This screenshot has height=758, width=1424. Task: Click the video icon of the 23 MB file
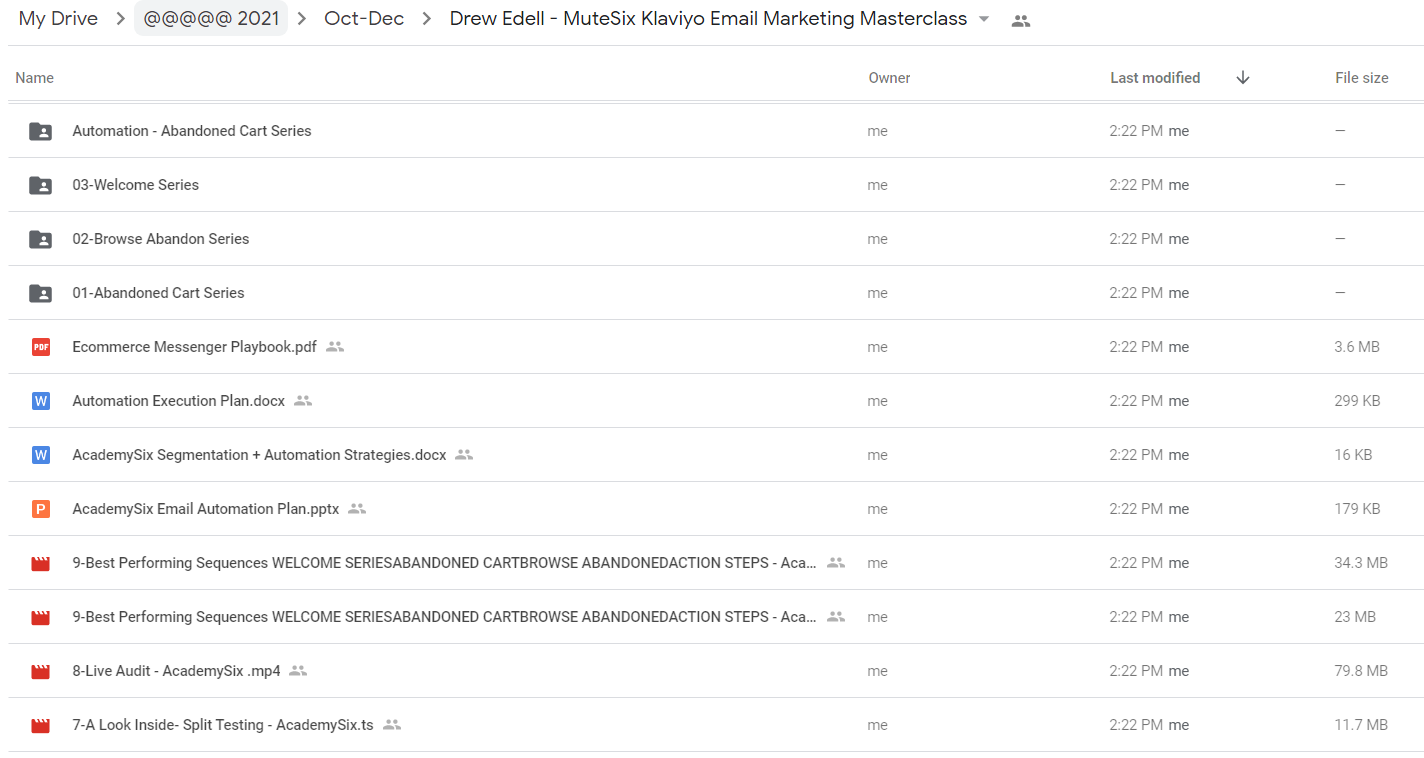pos(40,617)
